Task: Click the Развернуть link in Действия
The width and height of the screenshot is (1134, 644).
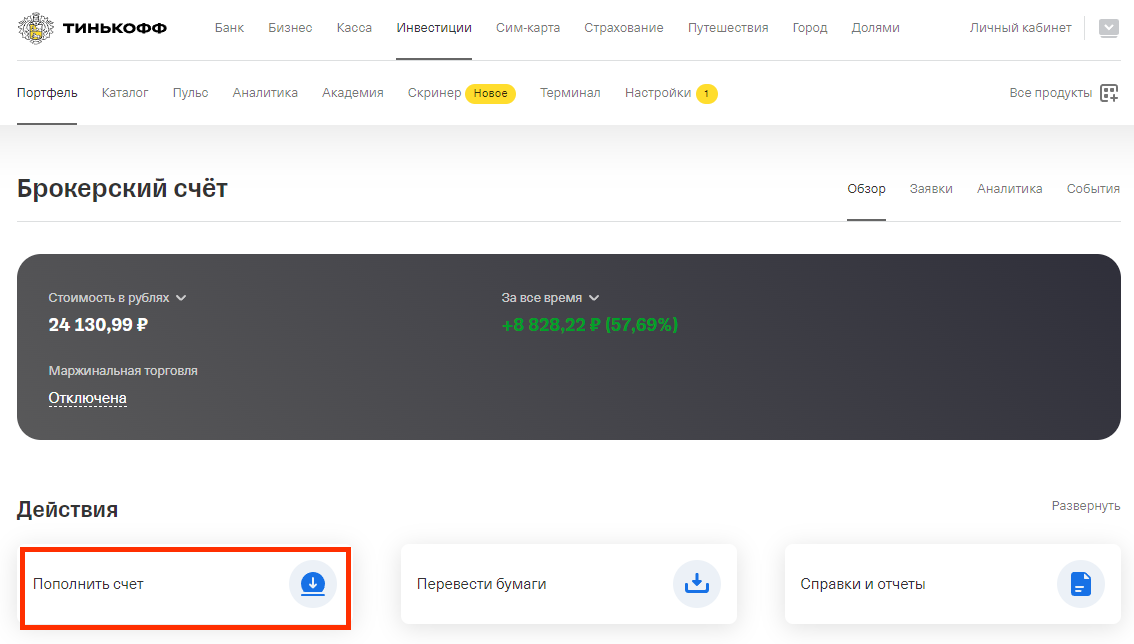Action: click(x=1086, y=506)
